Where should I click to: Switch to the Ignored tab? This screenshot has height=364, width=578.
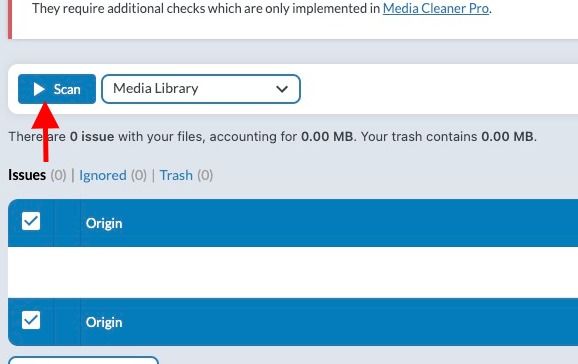pos(103,175)
